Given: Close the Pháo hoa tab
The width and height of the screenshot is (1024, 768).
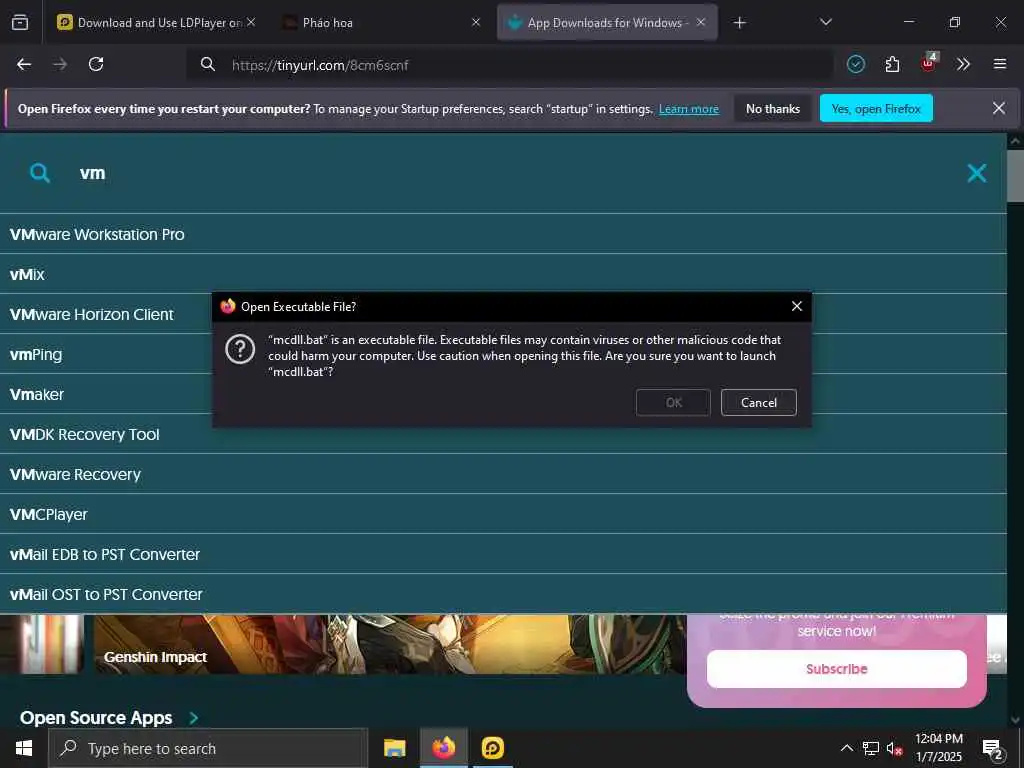Looking at the screenshot, I should tap(476, 22).
